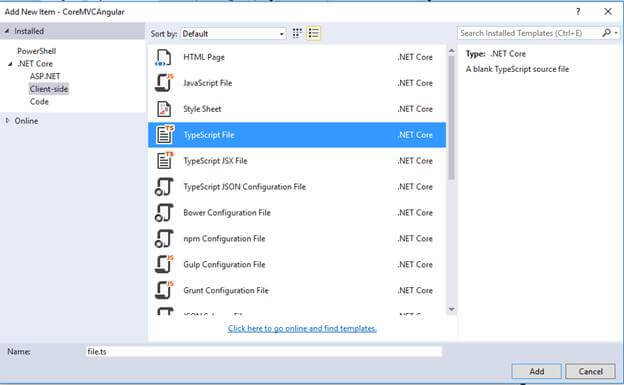Select Gulp Configuration File label
The width and height of the screenshot is (624, 385).
[x=224, y=264]
